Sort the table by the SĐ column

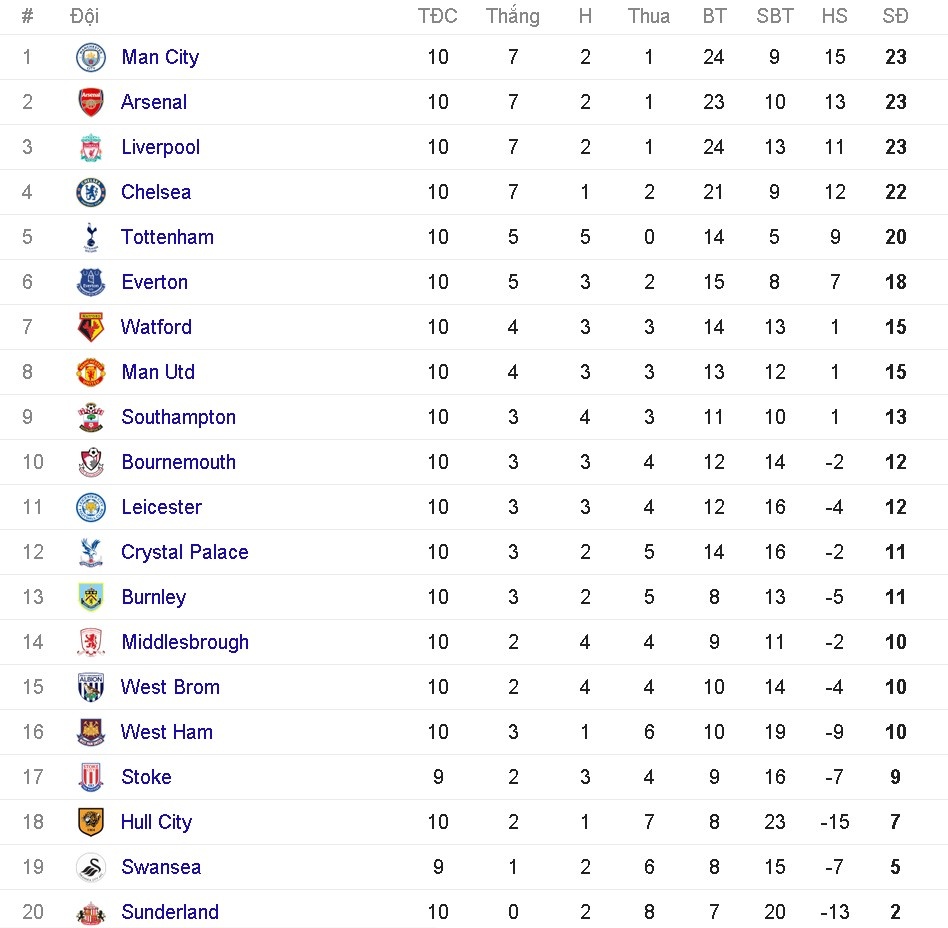895,16
